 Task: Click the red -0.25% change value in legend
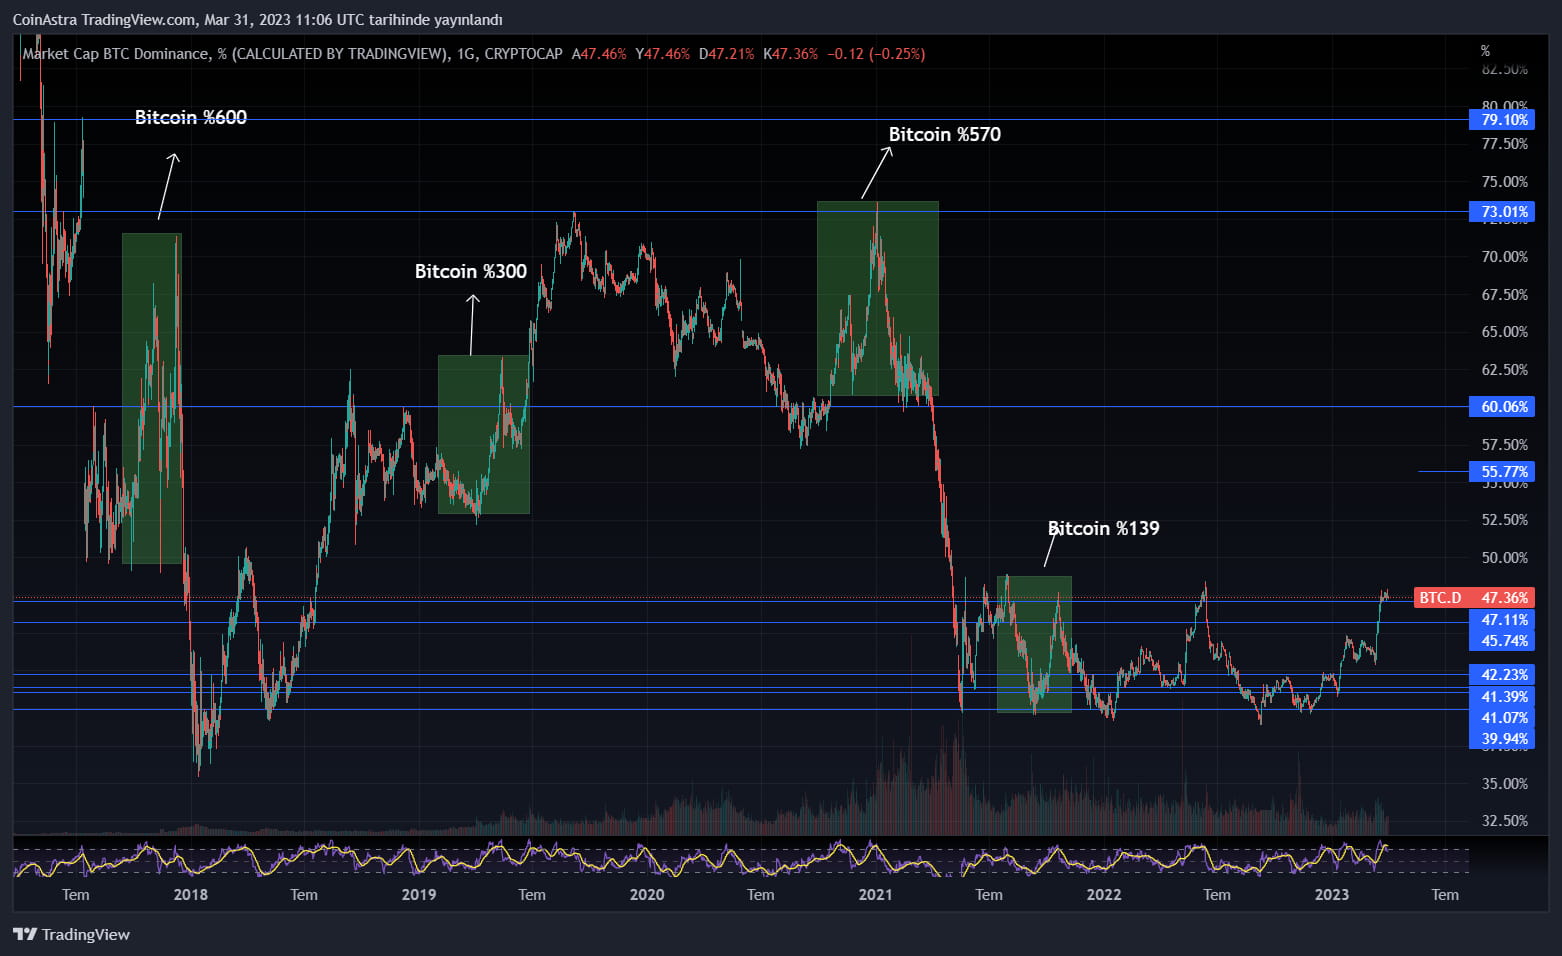click(898, 54)
